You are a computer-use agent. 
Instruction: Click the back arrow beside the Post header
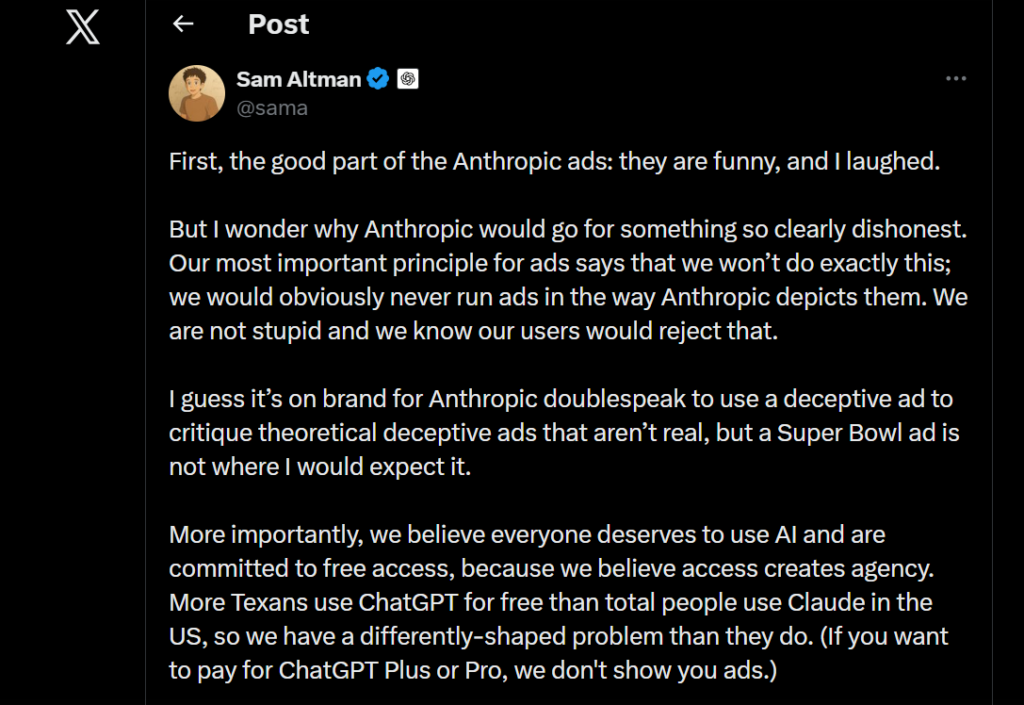coord(183,23)
